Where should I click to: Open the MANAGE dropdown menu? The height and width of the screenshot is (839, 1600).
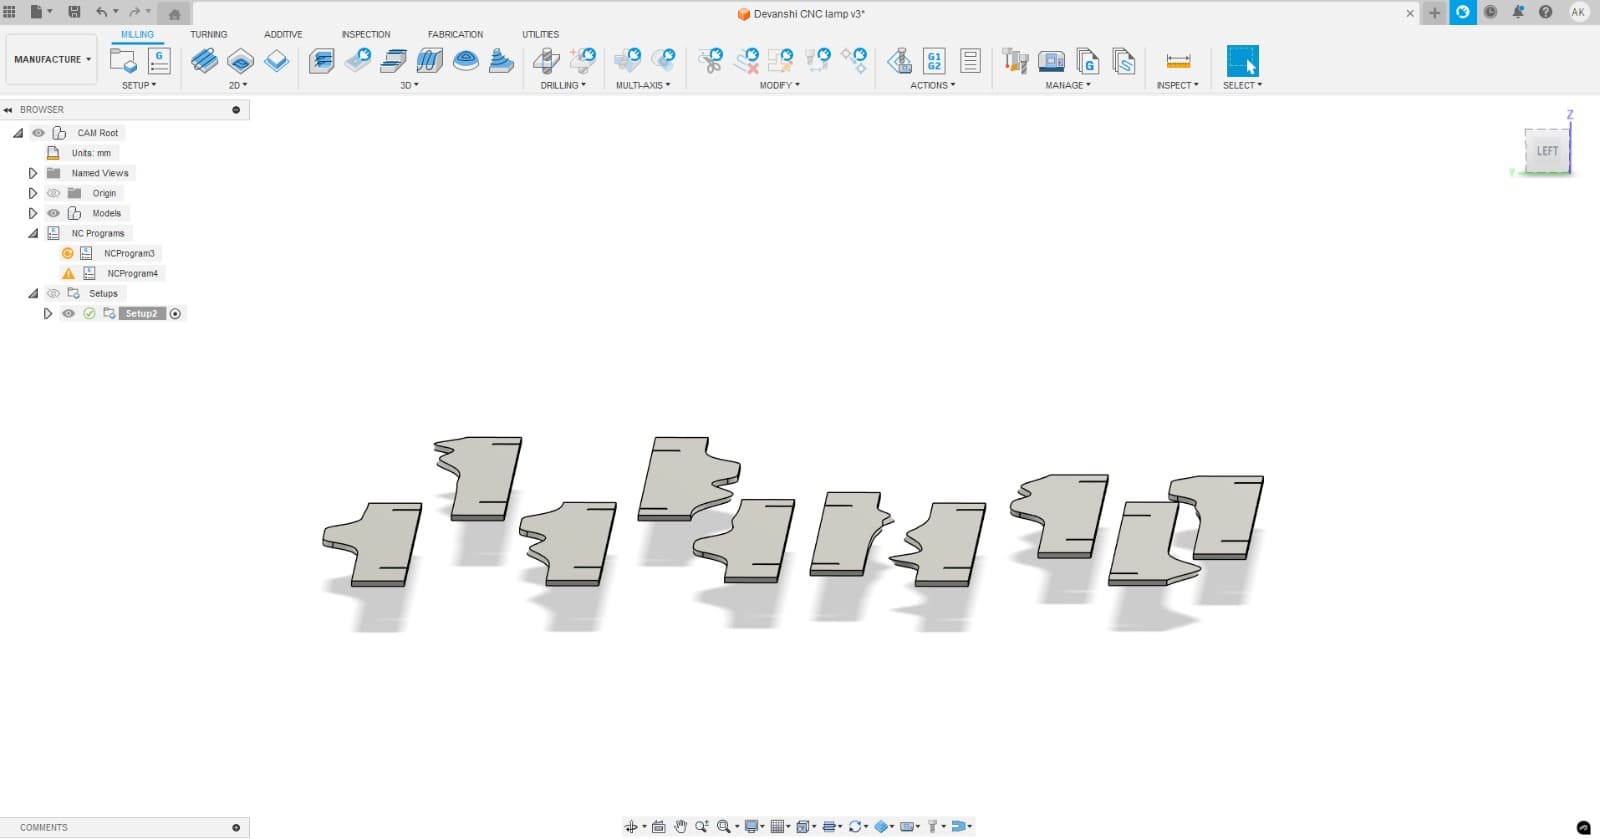coord(1068,86)
